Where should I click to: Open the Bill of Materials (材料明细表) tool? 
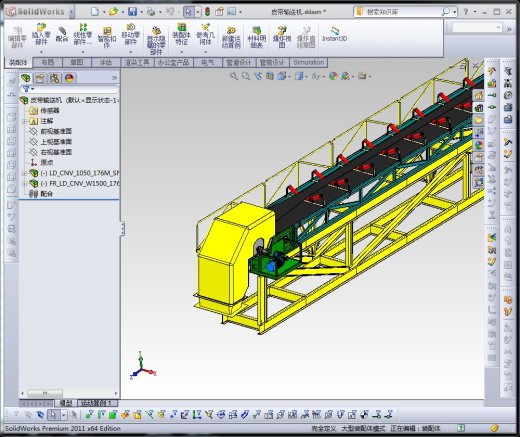pyautogui.click(x=257, y=38)
